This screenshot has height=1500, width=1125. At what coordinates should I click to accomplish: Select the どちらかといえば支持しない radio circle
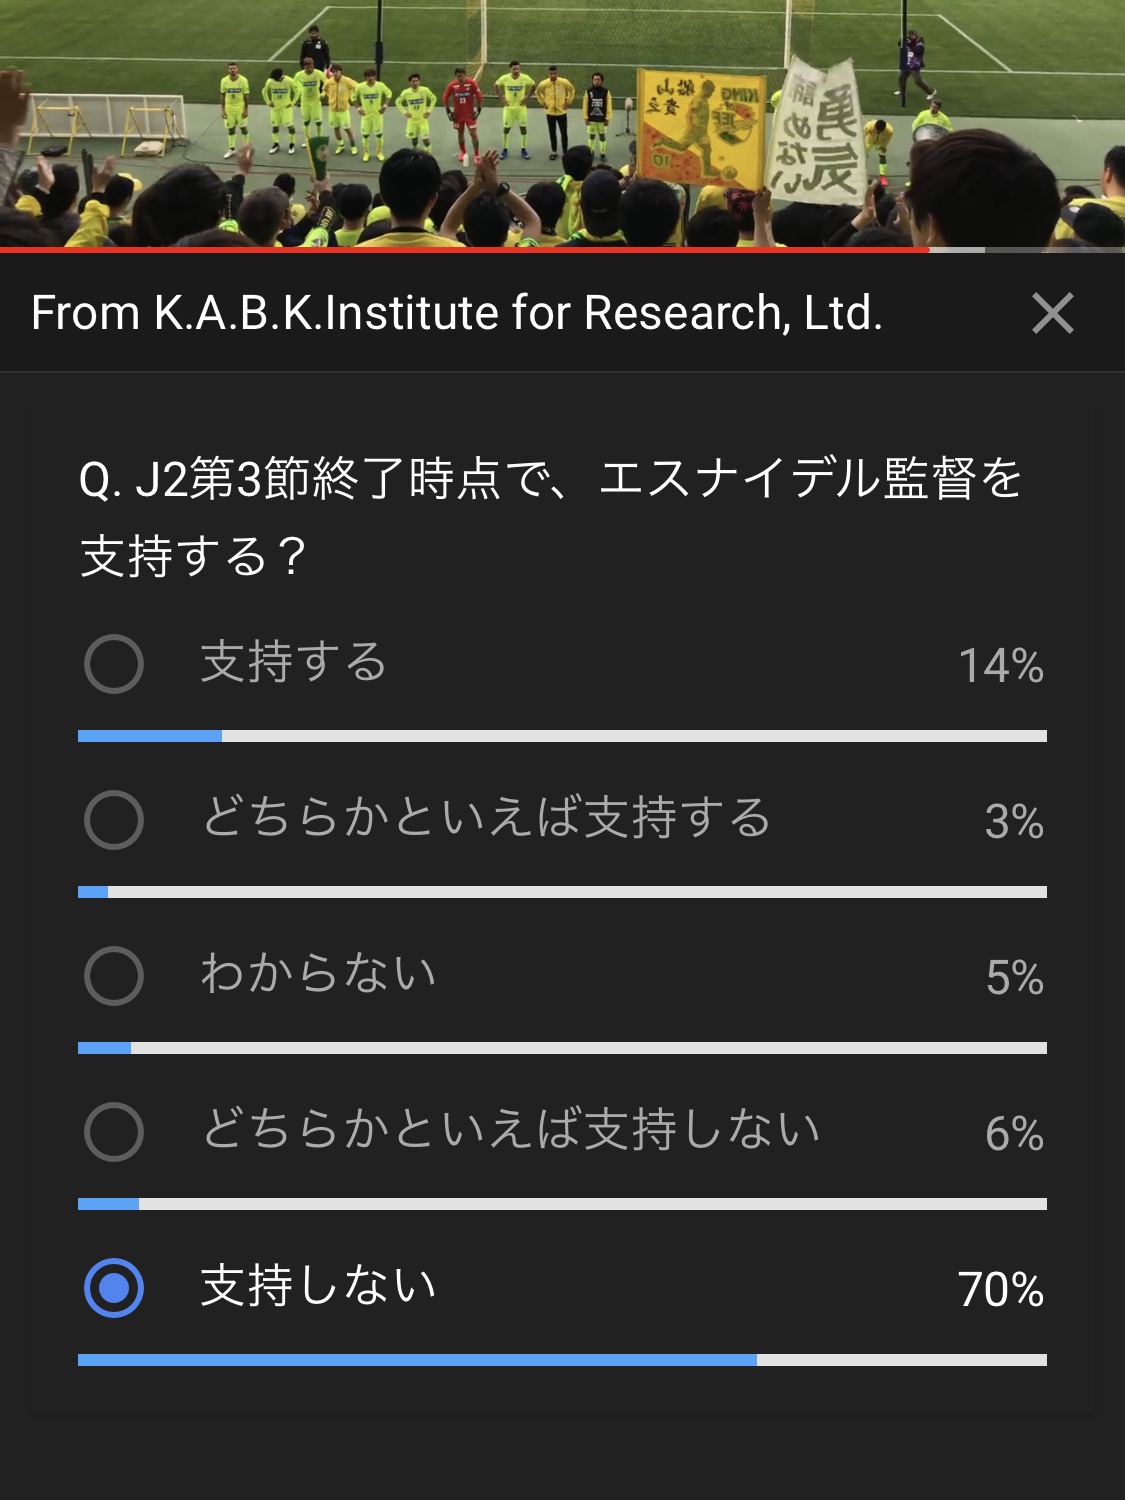[x=114, y=1132]
